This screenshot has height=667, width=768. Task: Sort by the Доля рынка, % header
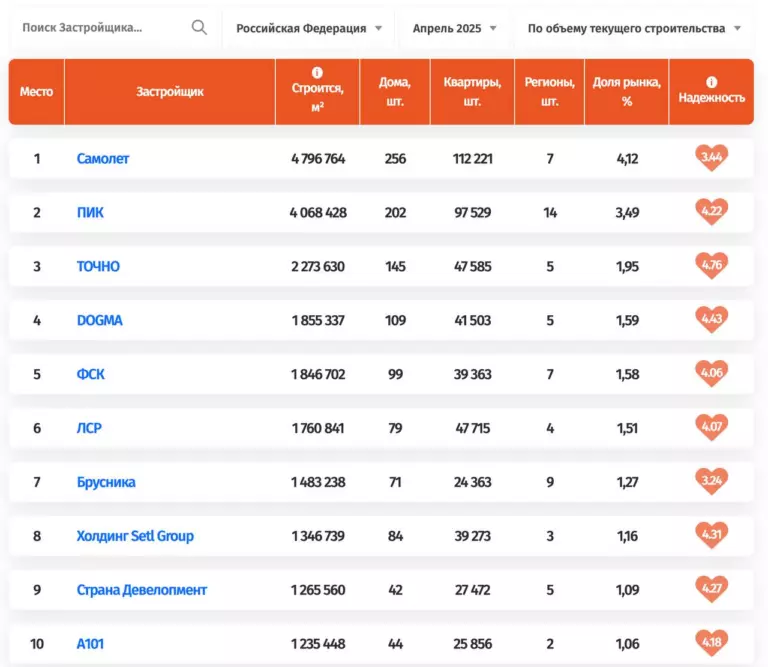[627, 92]
